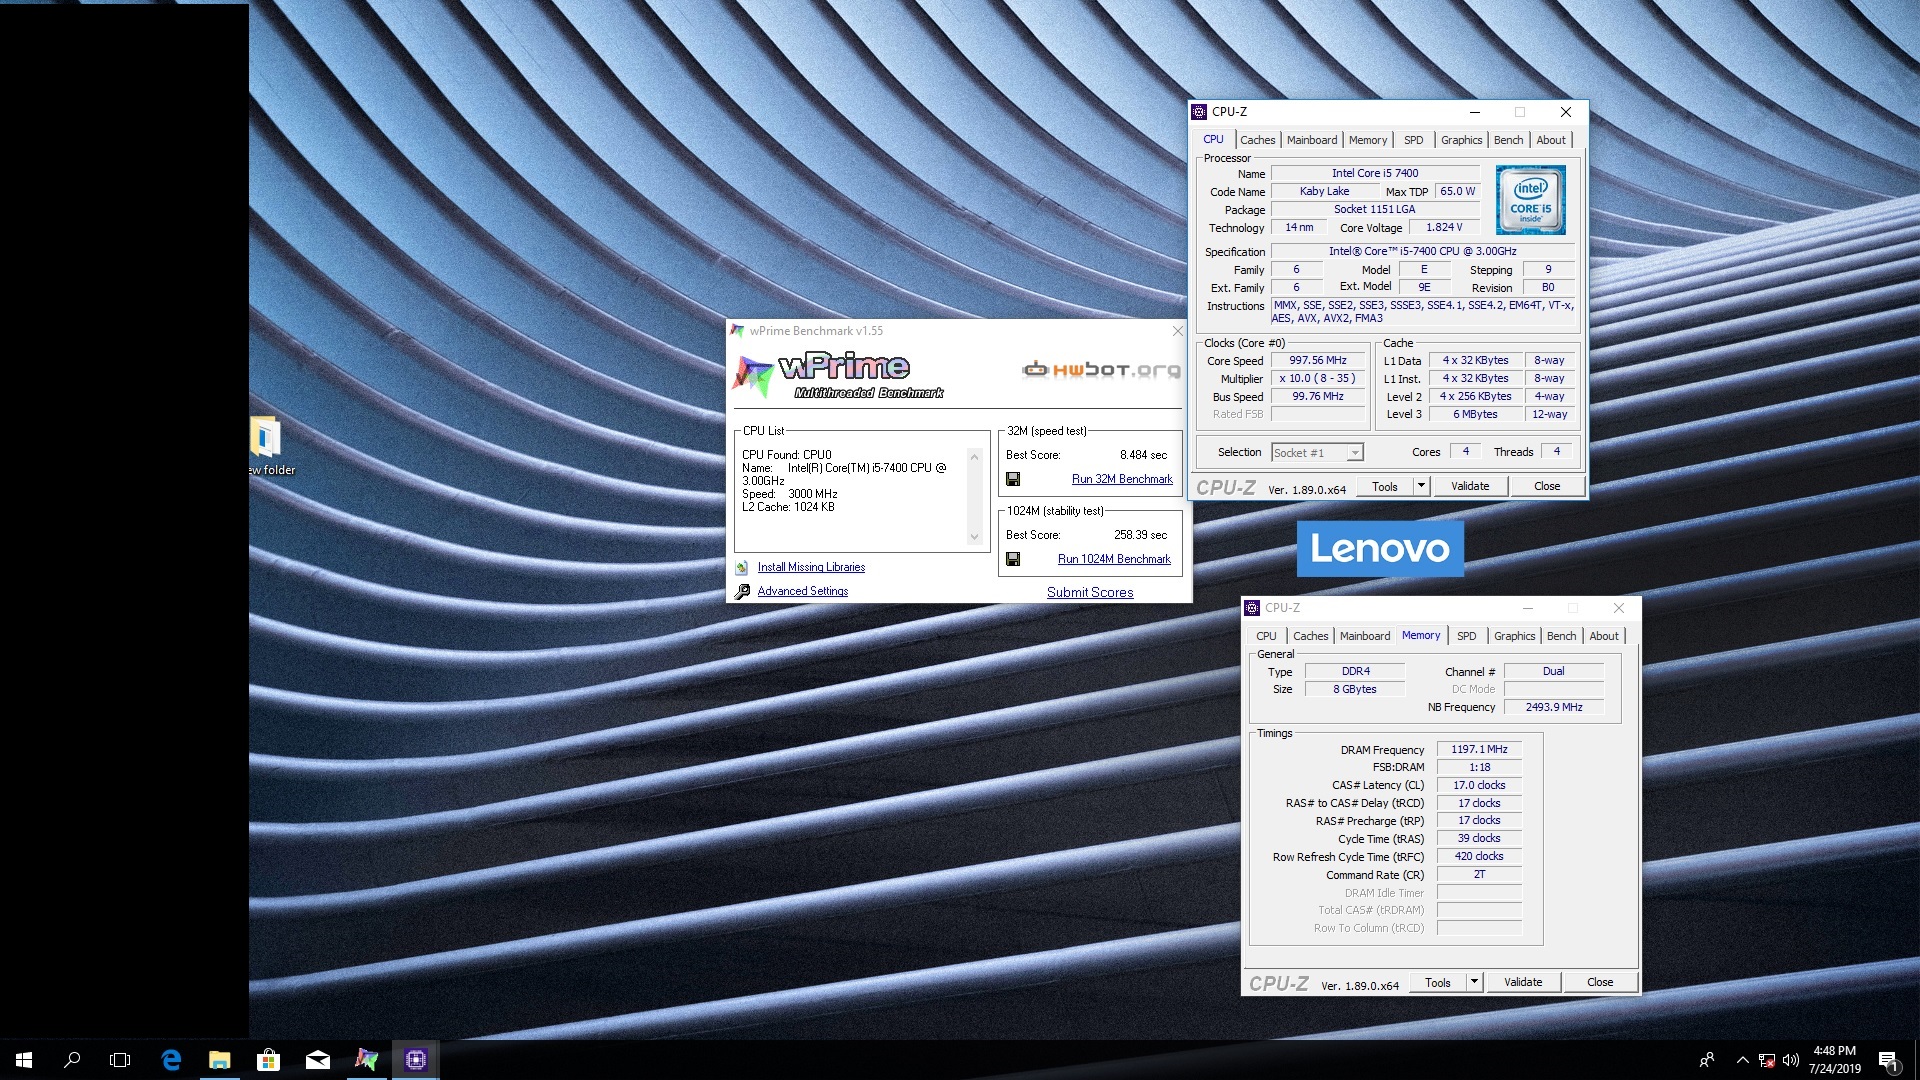The width and height of the screenshot is (1920, 1080).
Task: Click the save icon for the 1024M score
Action: coord(1013,559)
